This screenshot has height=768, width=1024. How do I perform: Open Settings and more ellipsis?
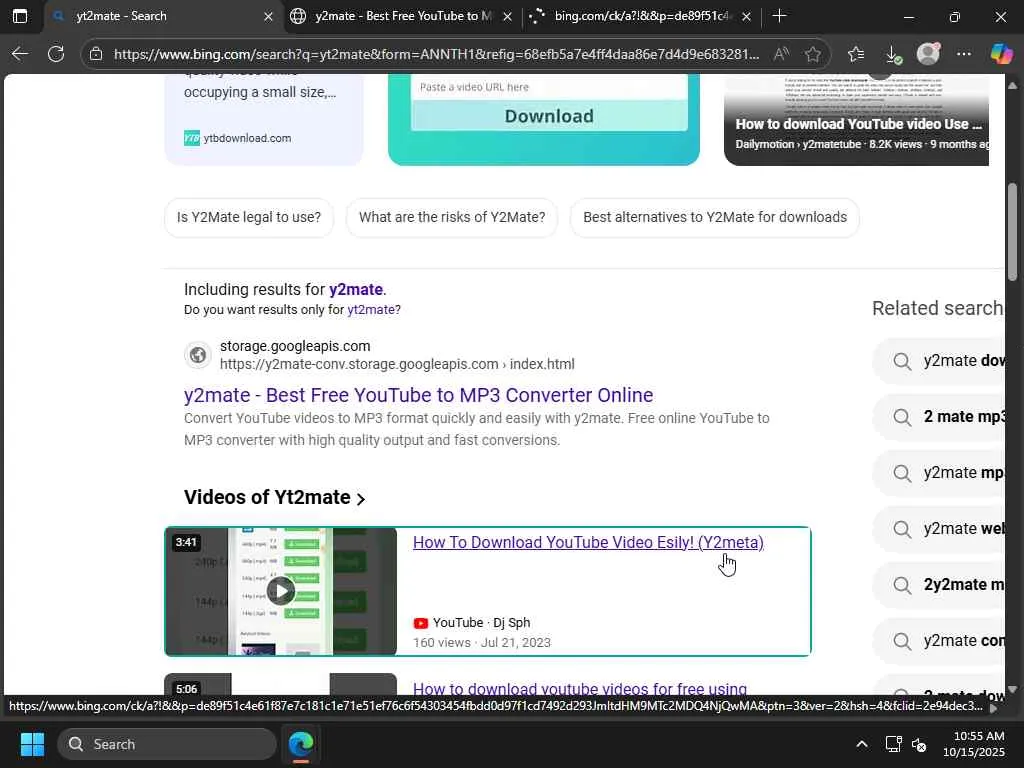tap(963, 54)
